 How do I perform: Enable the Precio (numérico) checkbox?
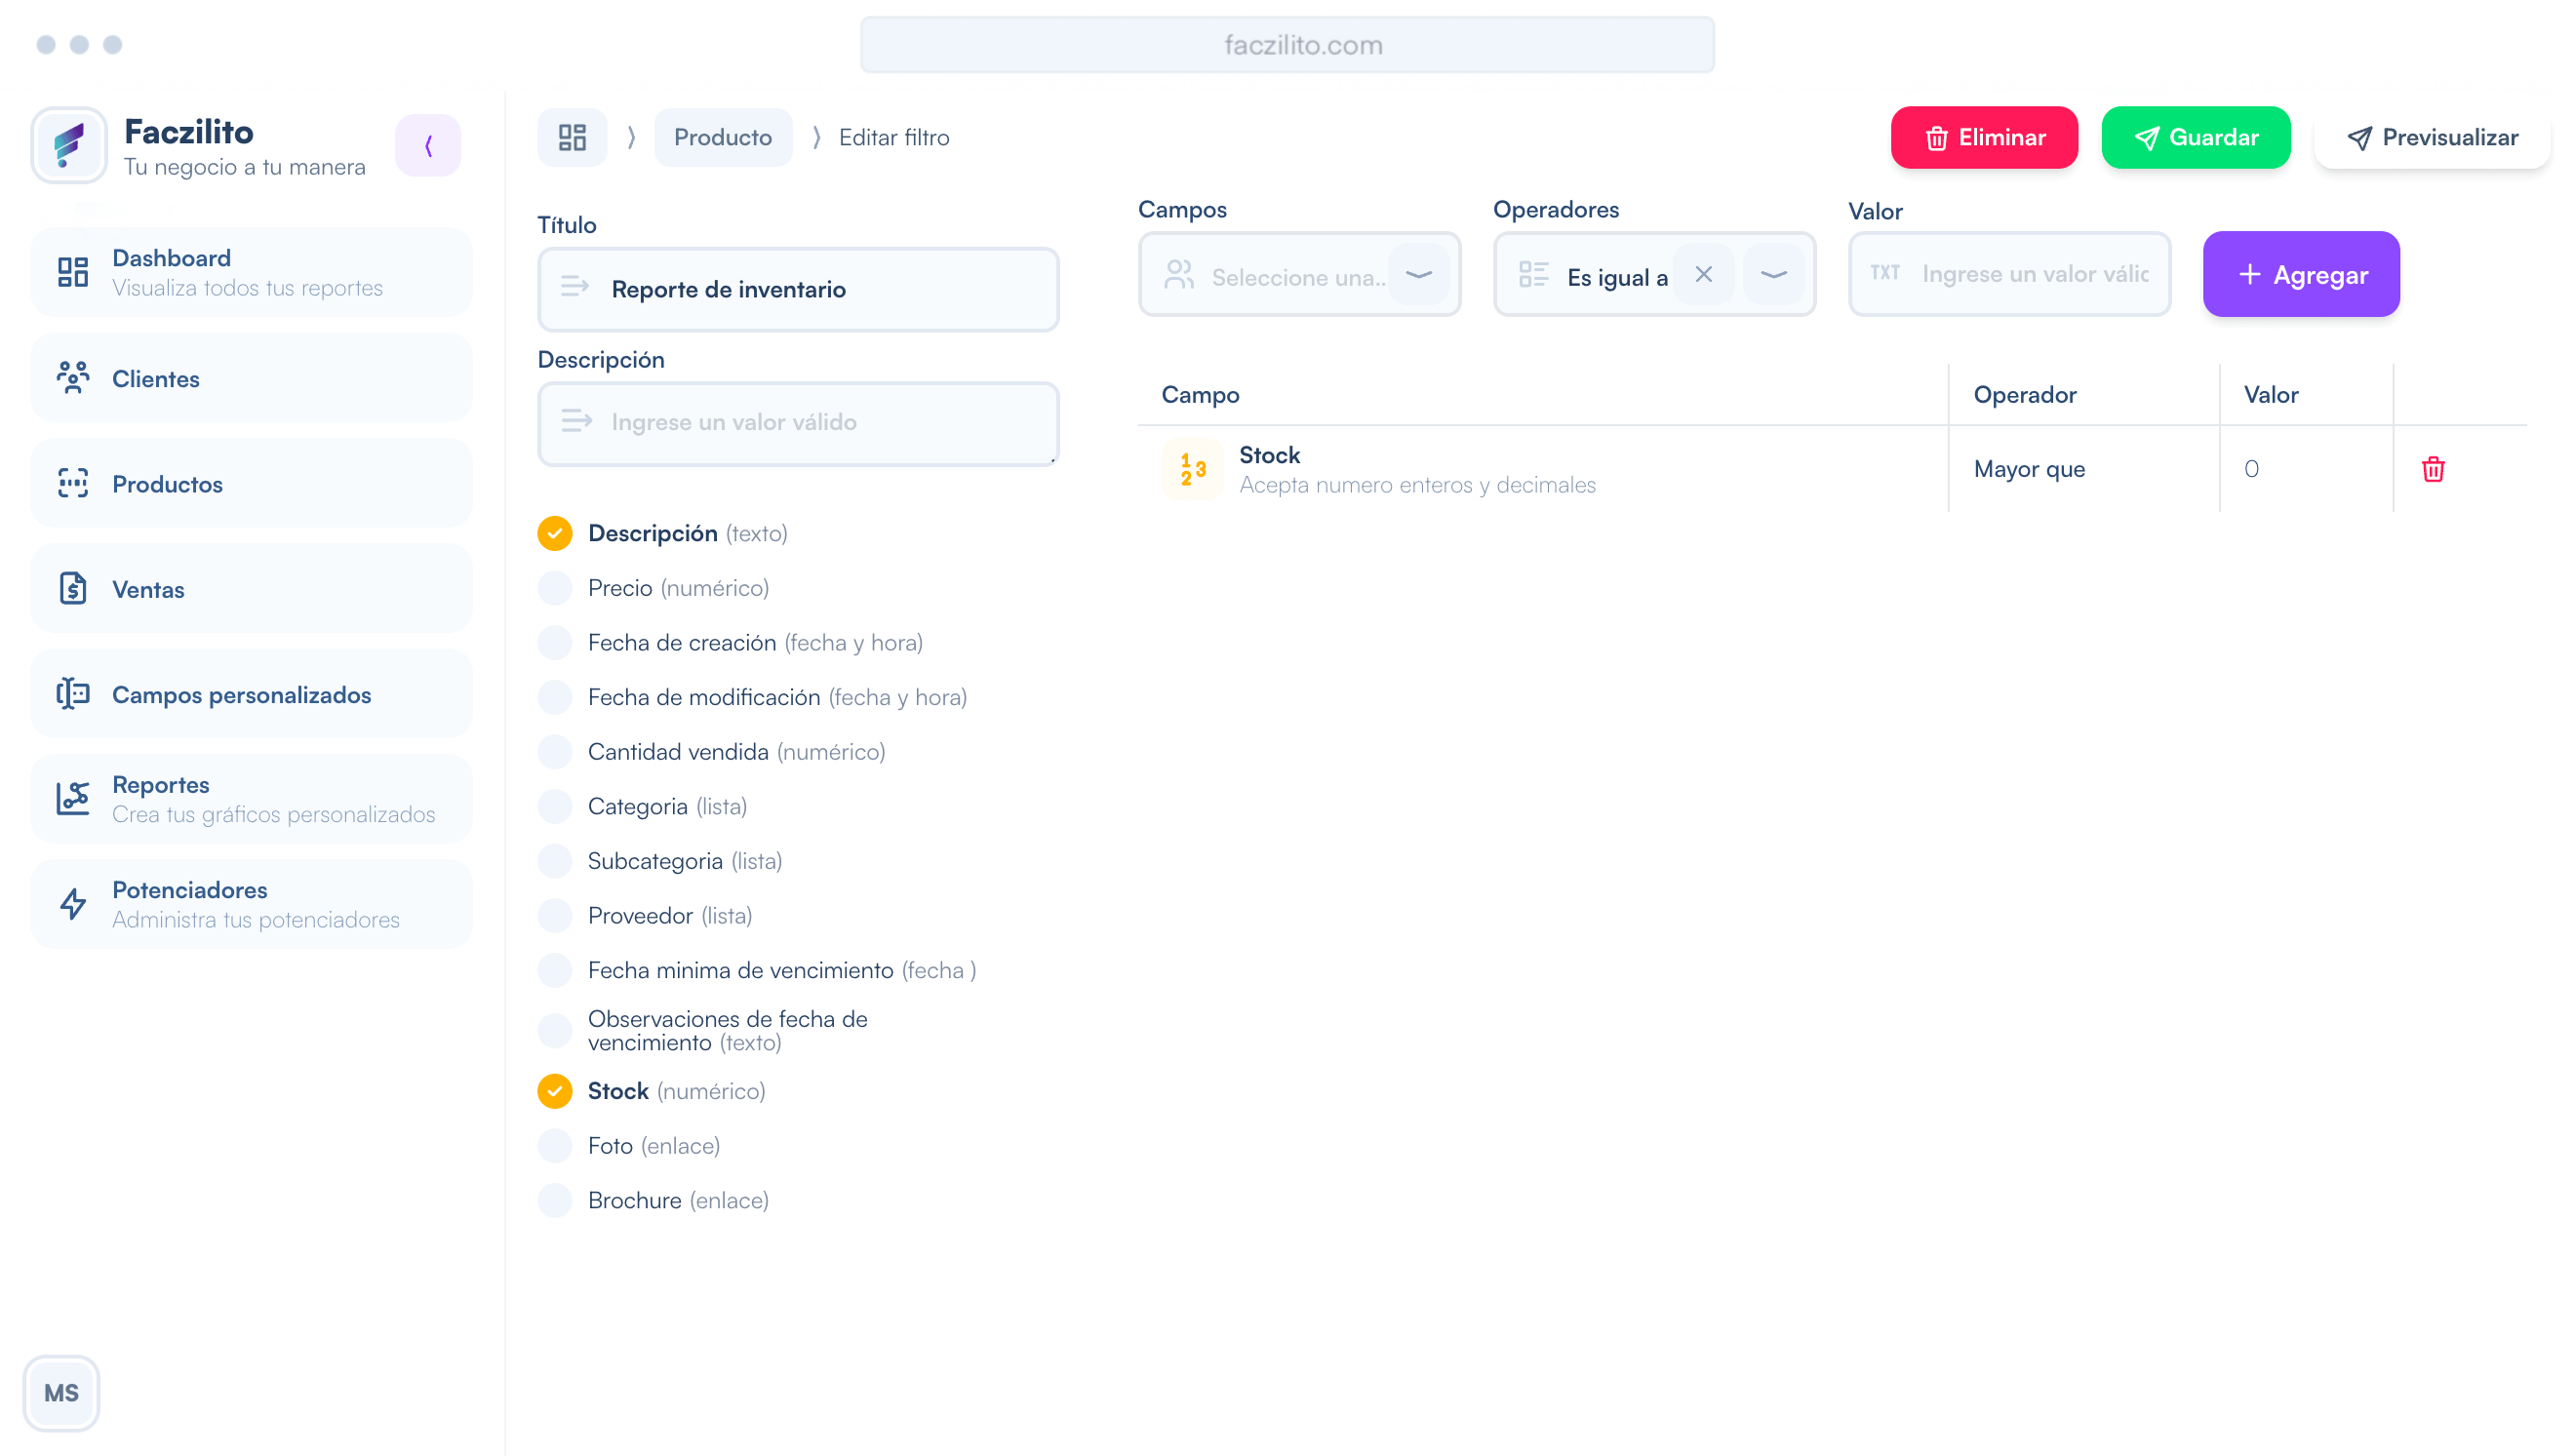[555, 588]
